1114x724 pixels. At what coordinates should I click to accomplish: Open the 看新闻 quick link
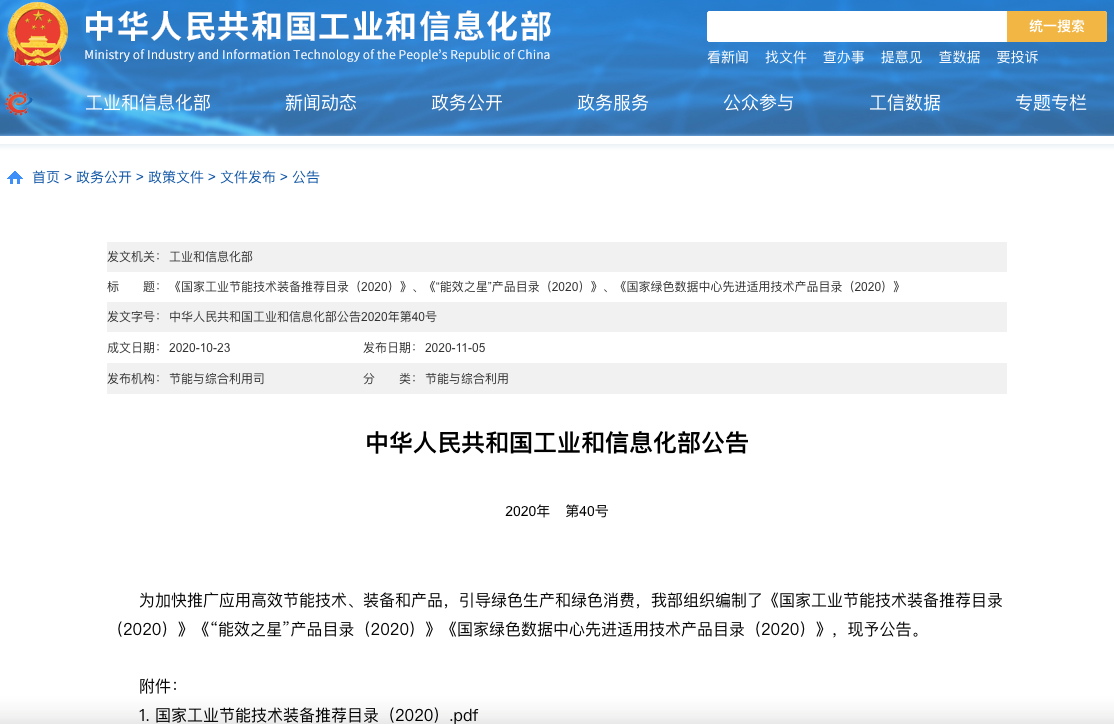[727, 57]
